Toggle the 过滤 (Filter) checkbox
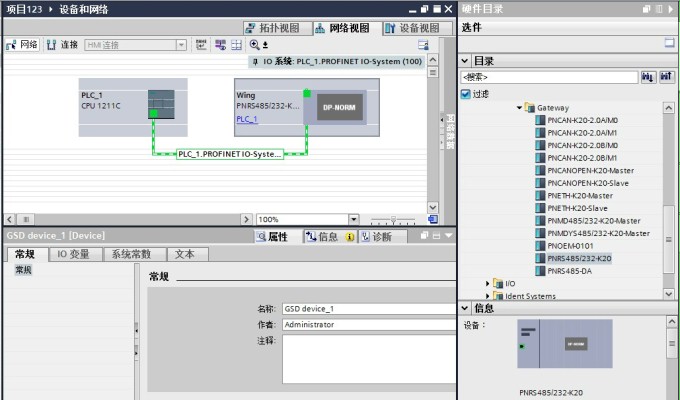This screenshot has width=680, height=400. (x=466, y=94)
